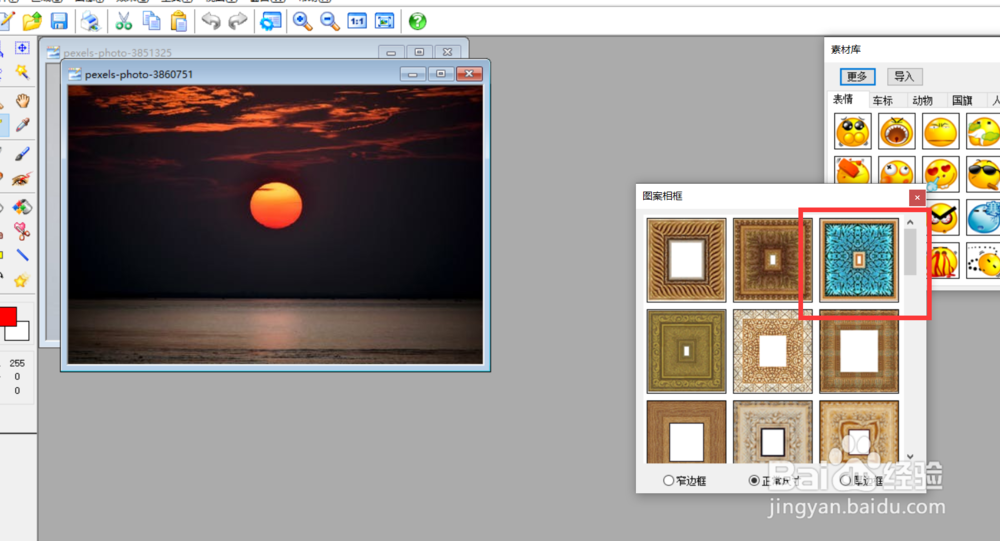
Task: Apply the turquoise blue patterned frame
Action: [858, 260]
